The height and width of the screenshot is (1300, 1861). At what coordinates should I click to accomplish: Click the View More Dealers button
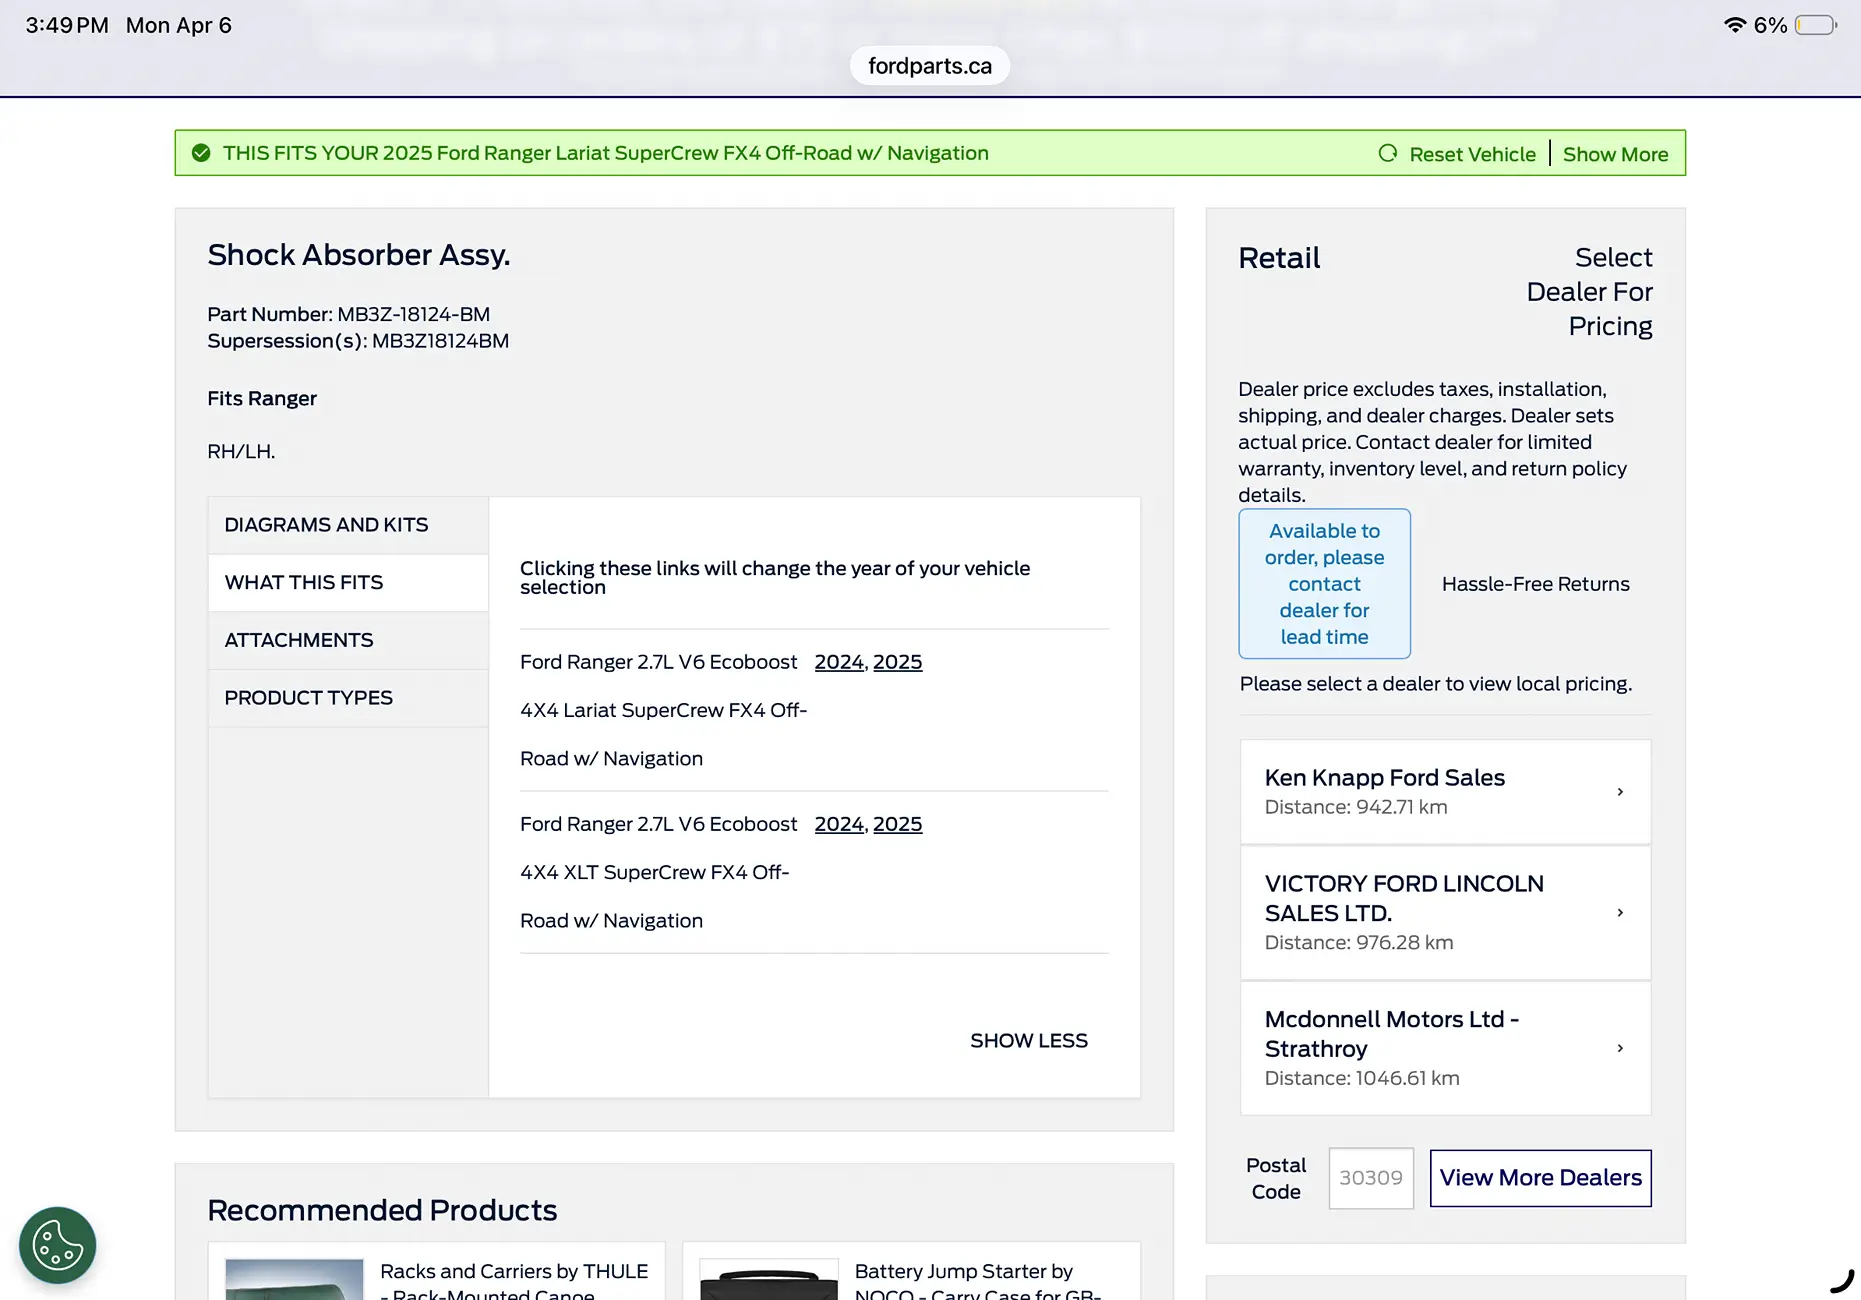(x=1540, y=1178)
